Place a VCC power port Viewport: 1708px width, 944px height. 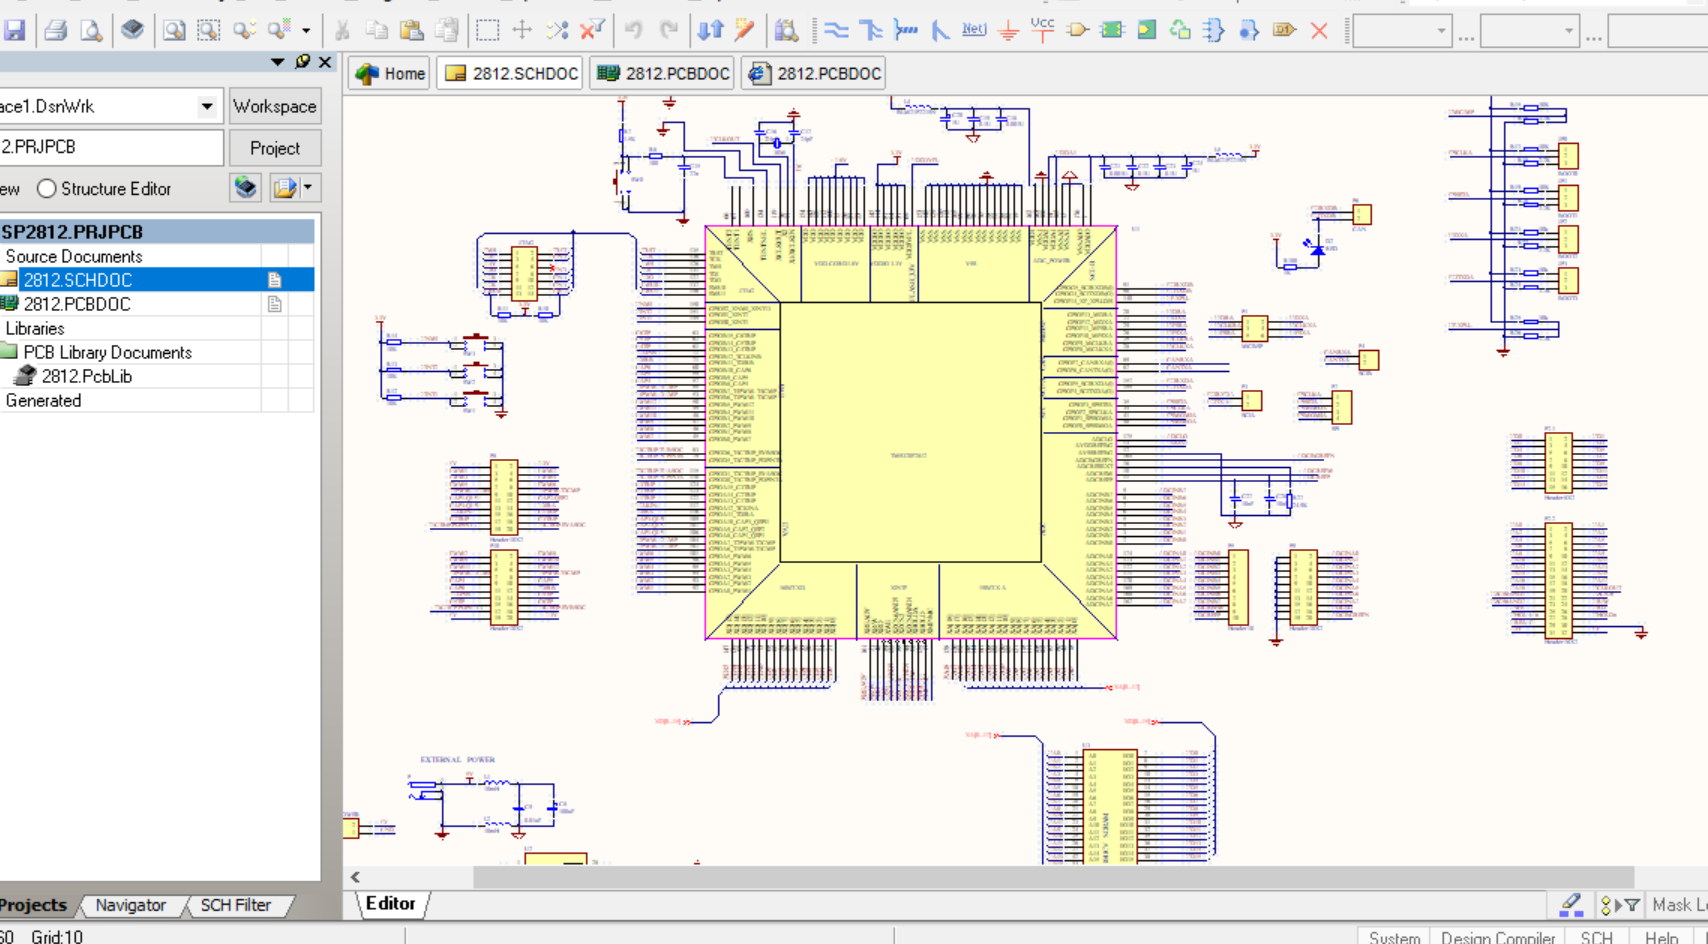1043,30
